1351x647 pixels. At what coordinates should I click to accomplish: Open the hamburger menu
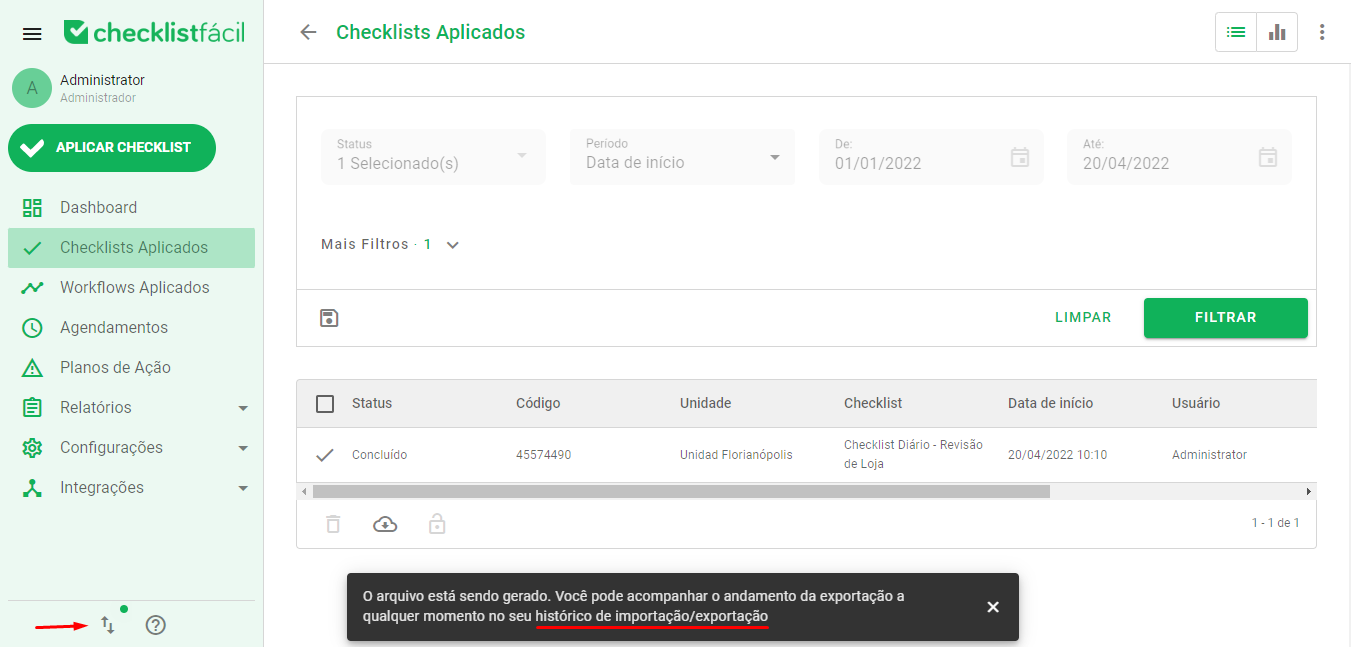[32, 34]
